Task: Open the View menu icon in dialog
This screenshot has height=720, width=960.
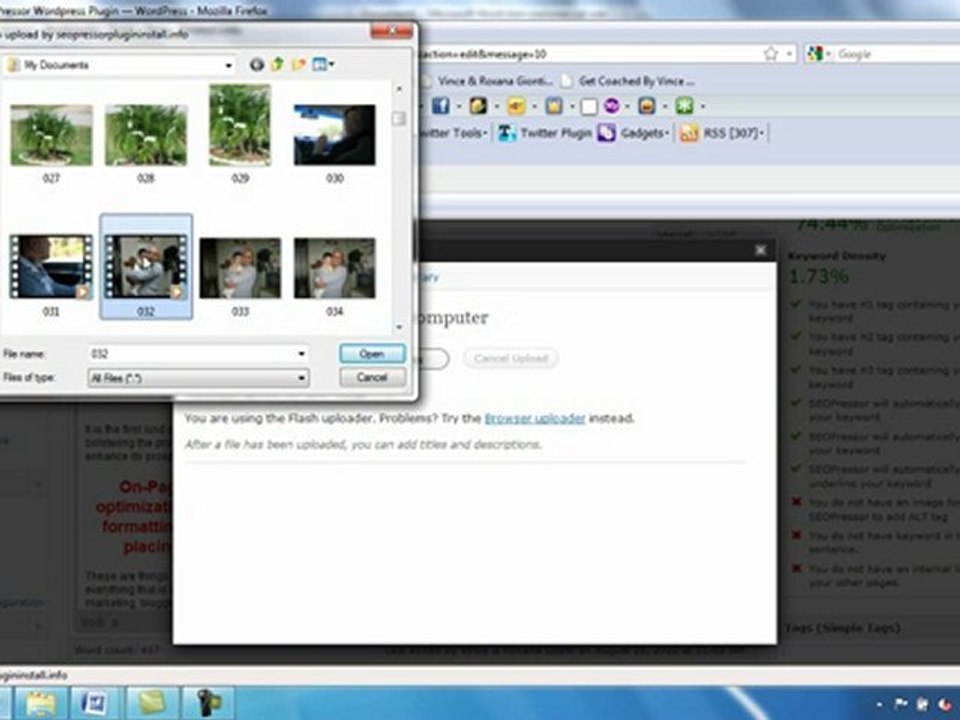Action: coord(323,64)
